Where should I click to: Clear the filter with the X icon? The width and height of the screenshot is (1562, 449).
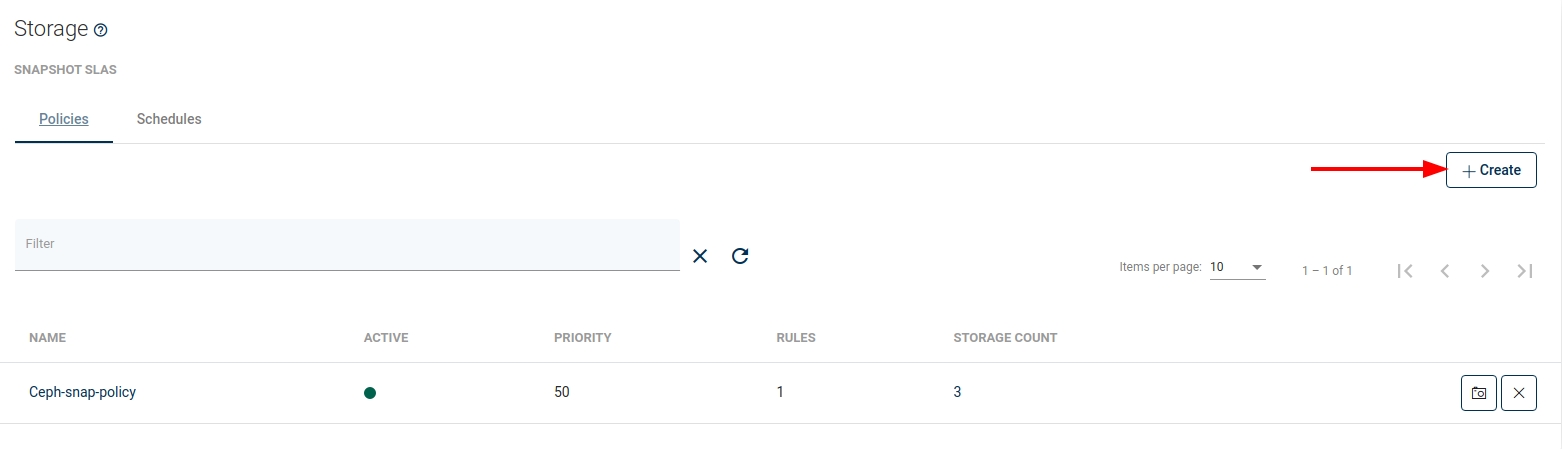700,256
